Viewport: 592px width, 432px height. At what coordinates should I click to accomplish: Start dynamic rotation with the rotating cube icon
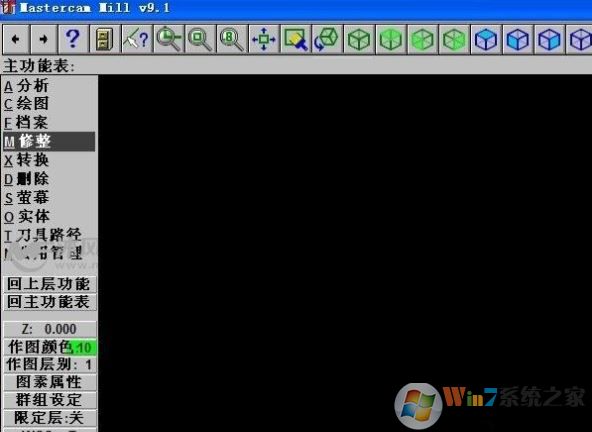tap(327, 39)
